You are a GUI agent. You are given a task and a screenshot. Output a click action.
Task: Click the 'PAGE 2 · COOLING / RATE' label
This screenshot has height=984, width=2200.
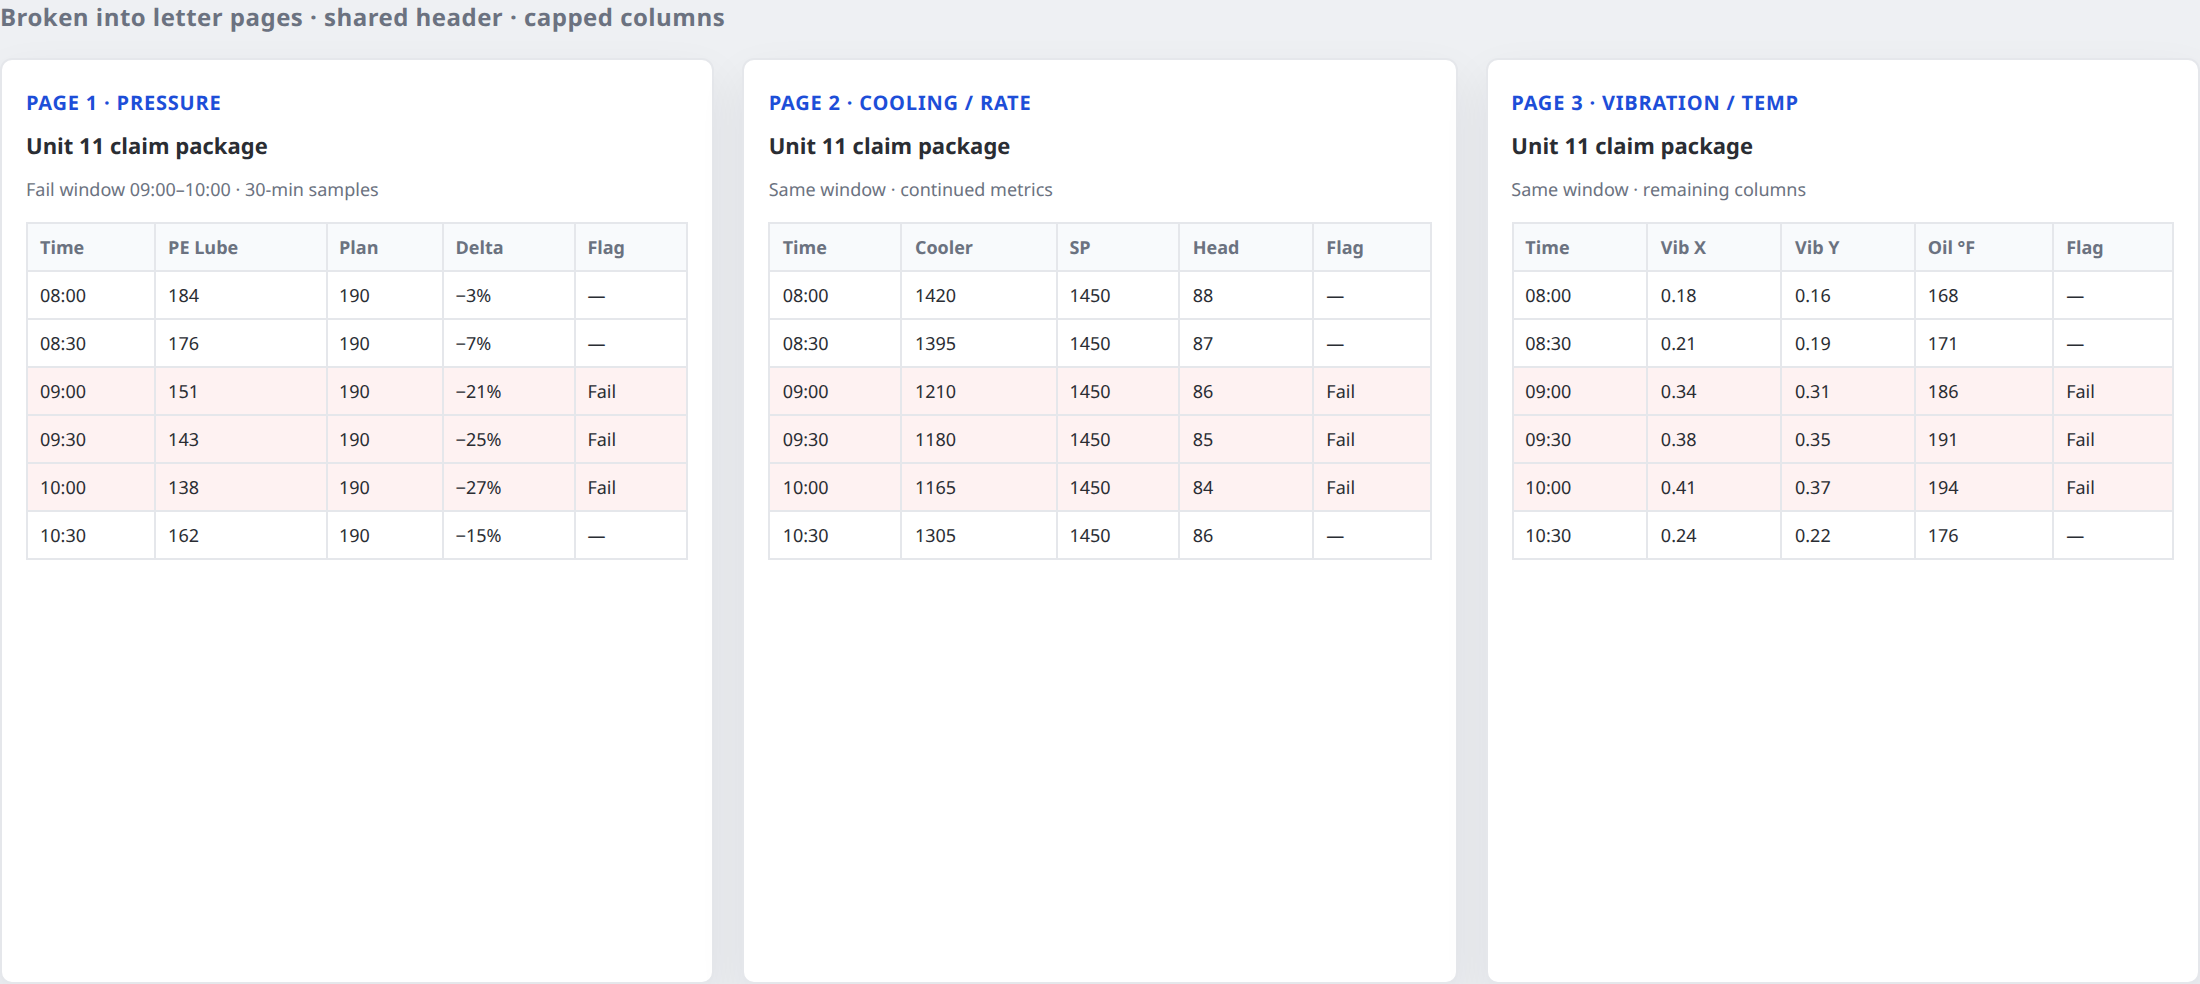(899, 103)
